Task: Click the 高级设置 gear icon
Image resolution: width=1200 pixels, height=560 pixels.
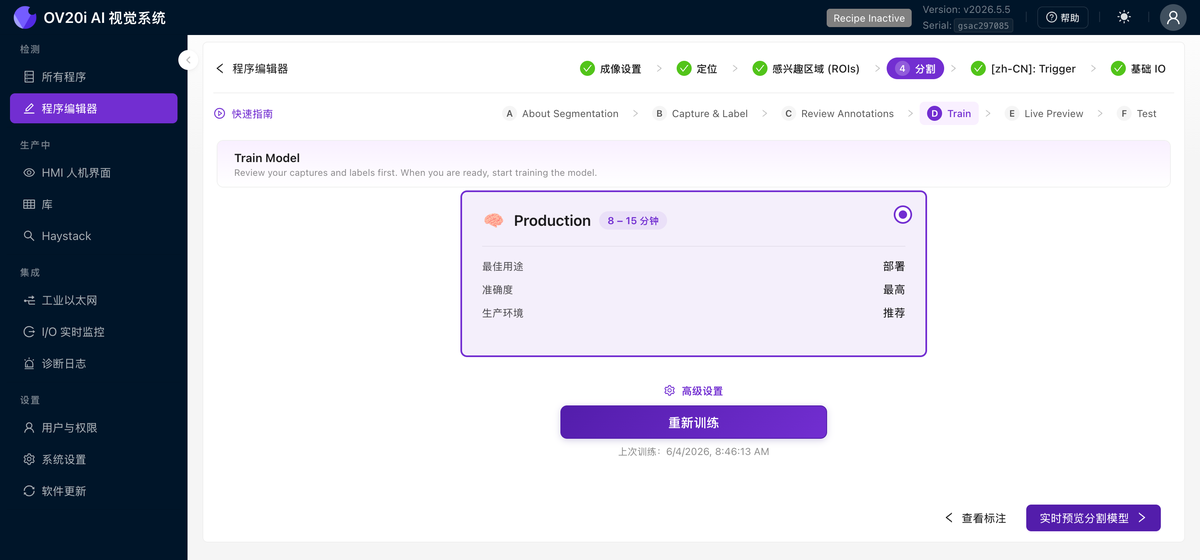Action: click(670, 391)
